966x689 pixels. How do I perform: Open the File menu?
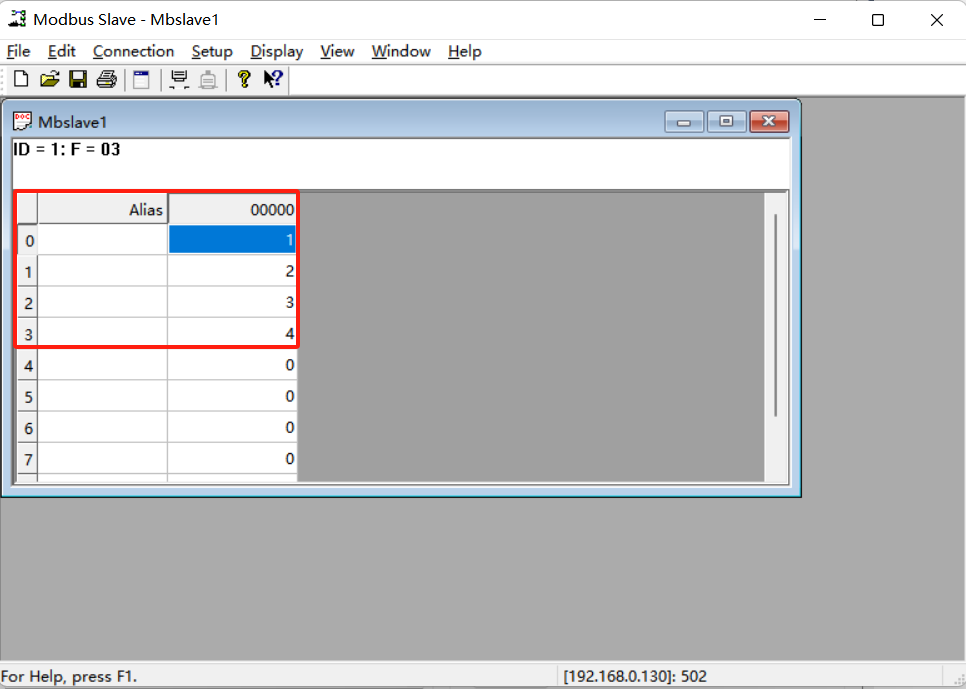pos(18,51)
